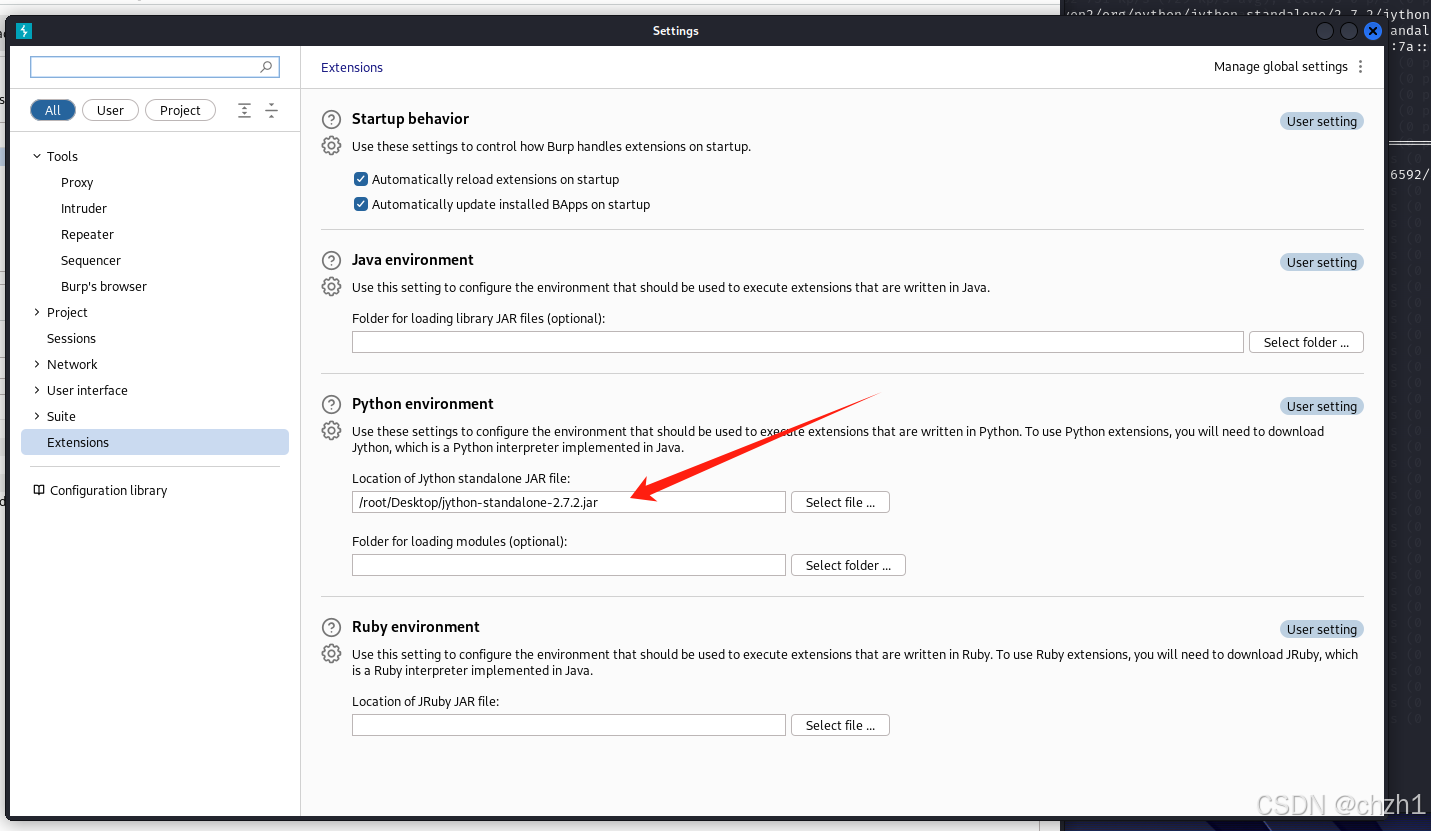Click the folder for loading modules field

coord(569,565)
